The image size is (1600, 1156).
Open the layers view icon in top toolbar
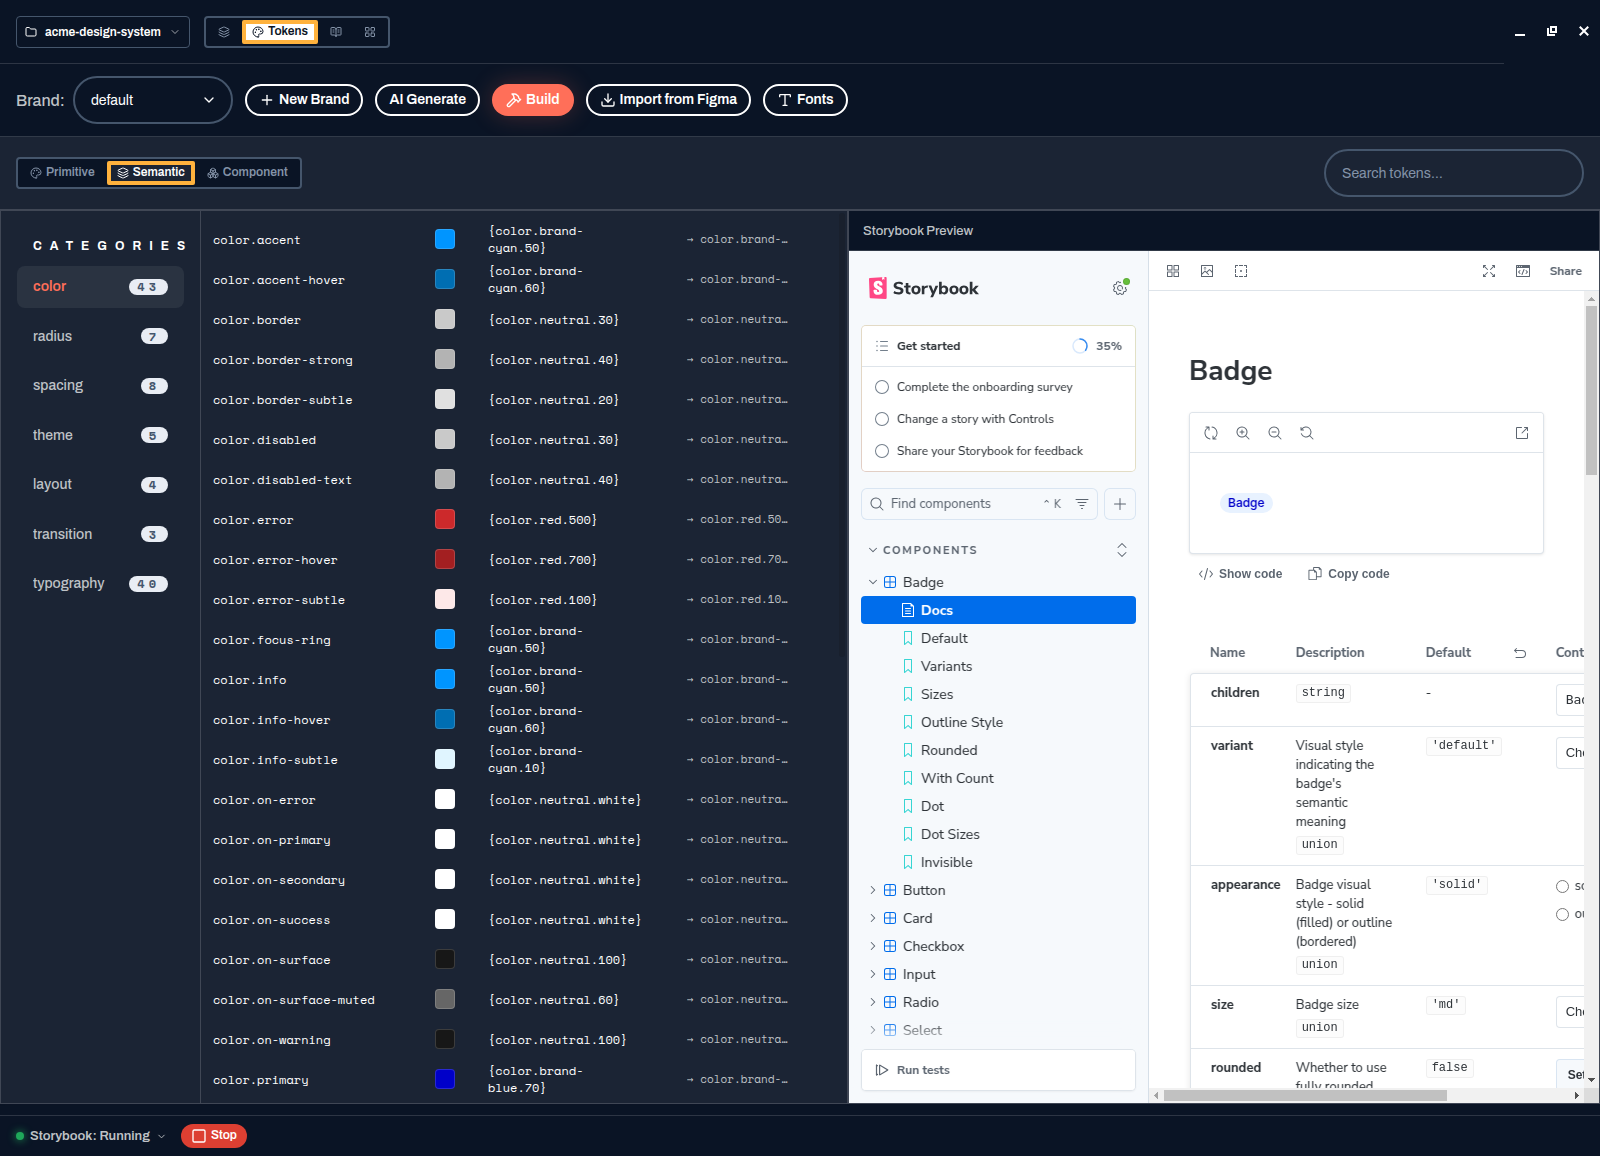[x=224, y=32]
